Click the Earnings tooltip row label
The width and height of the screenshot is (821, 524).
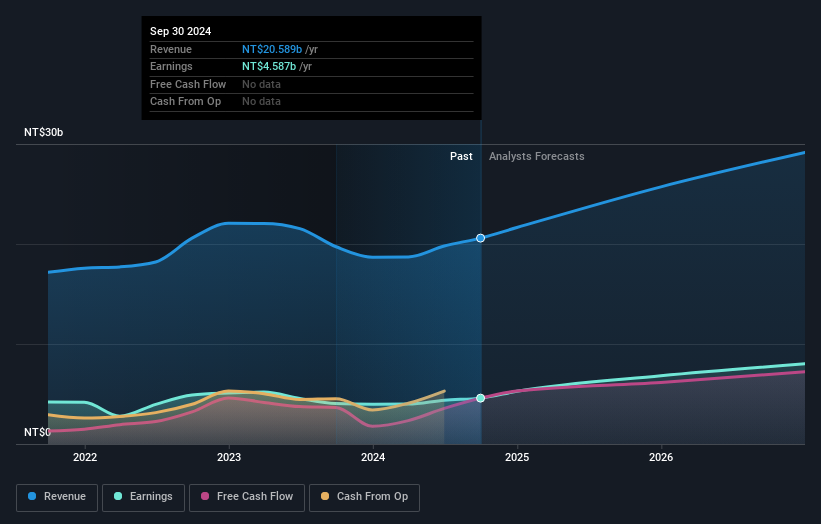tap(171, 66)
